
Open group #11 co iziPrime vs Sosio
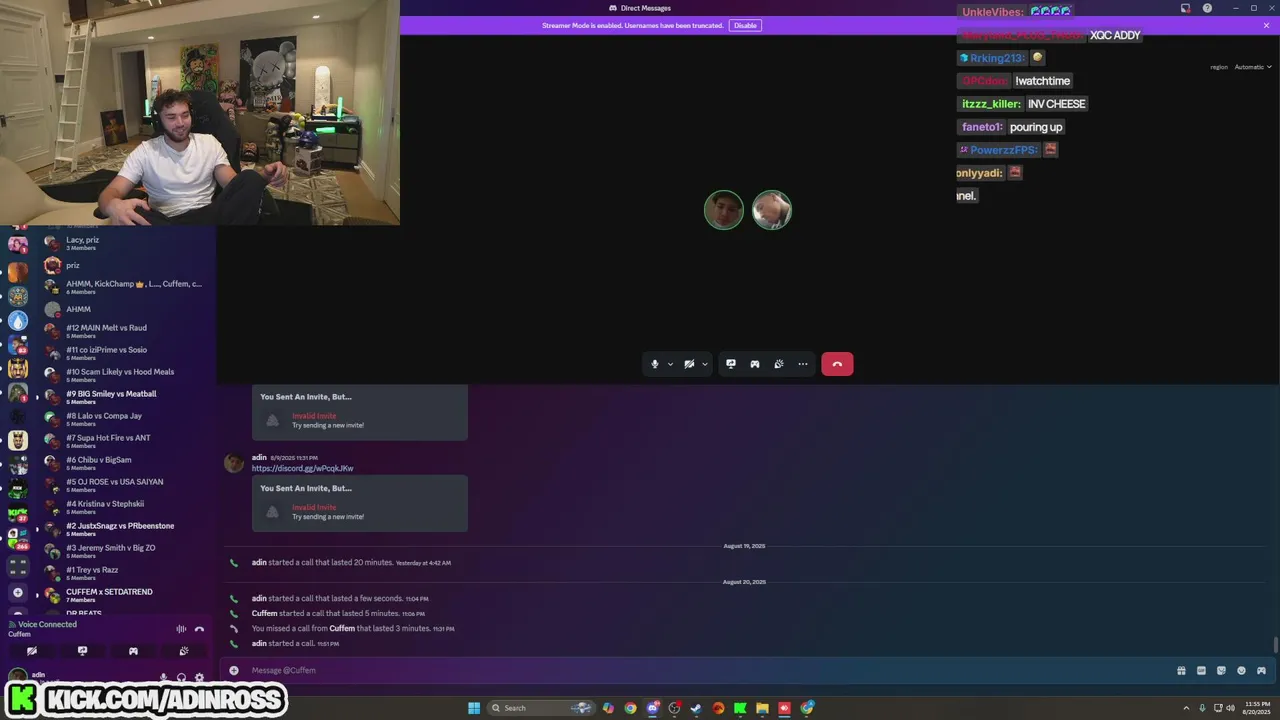tap(125, 353)
